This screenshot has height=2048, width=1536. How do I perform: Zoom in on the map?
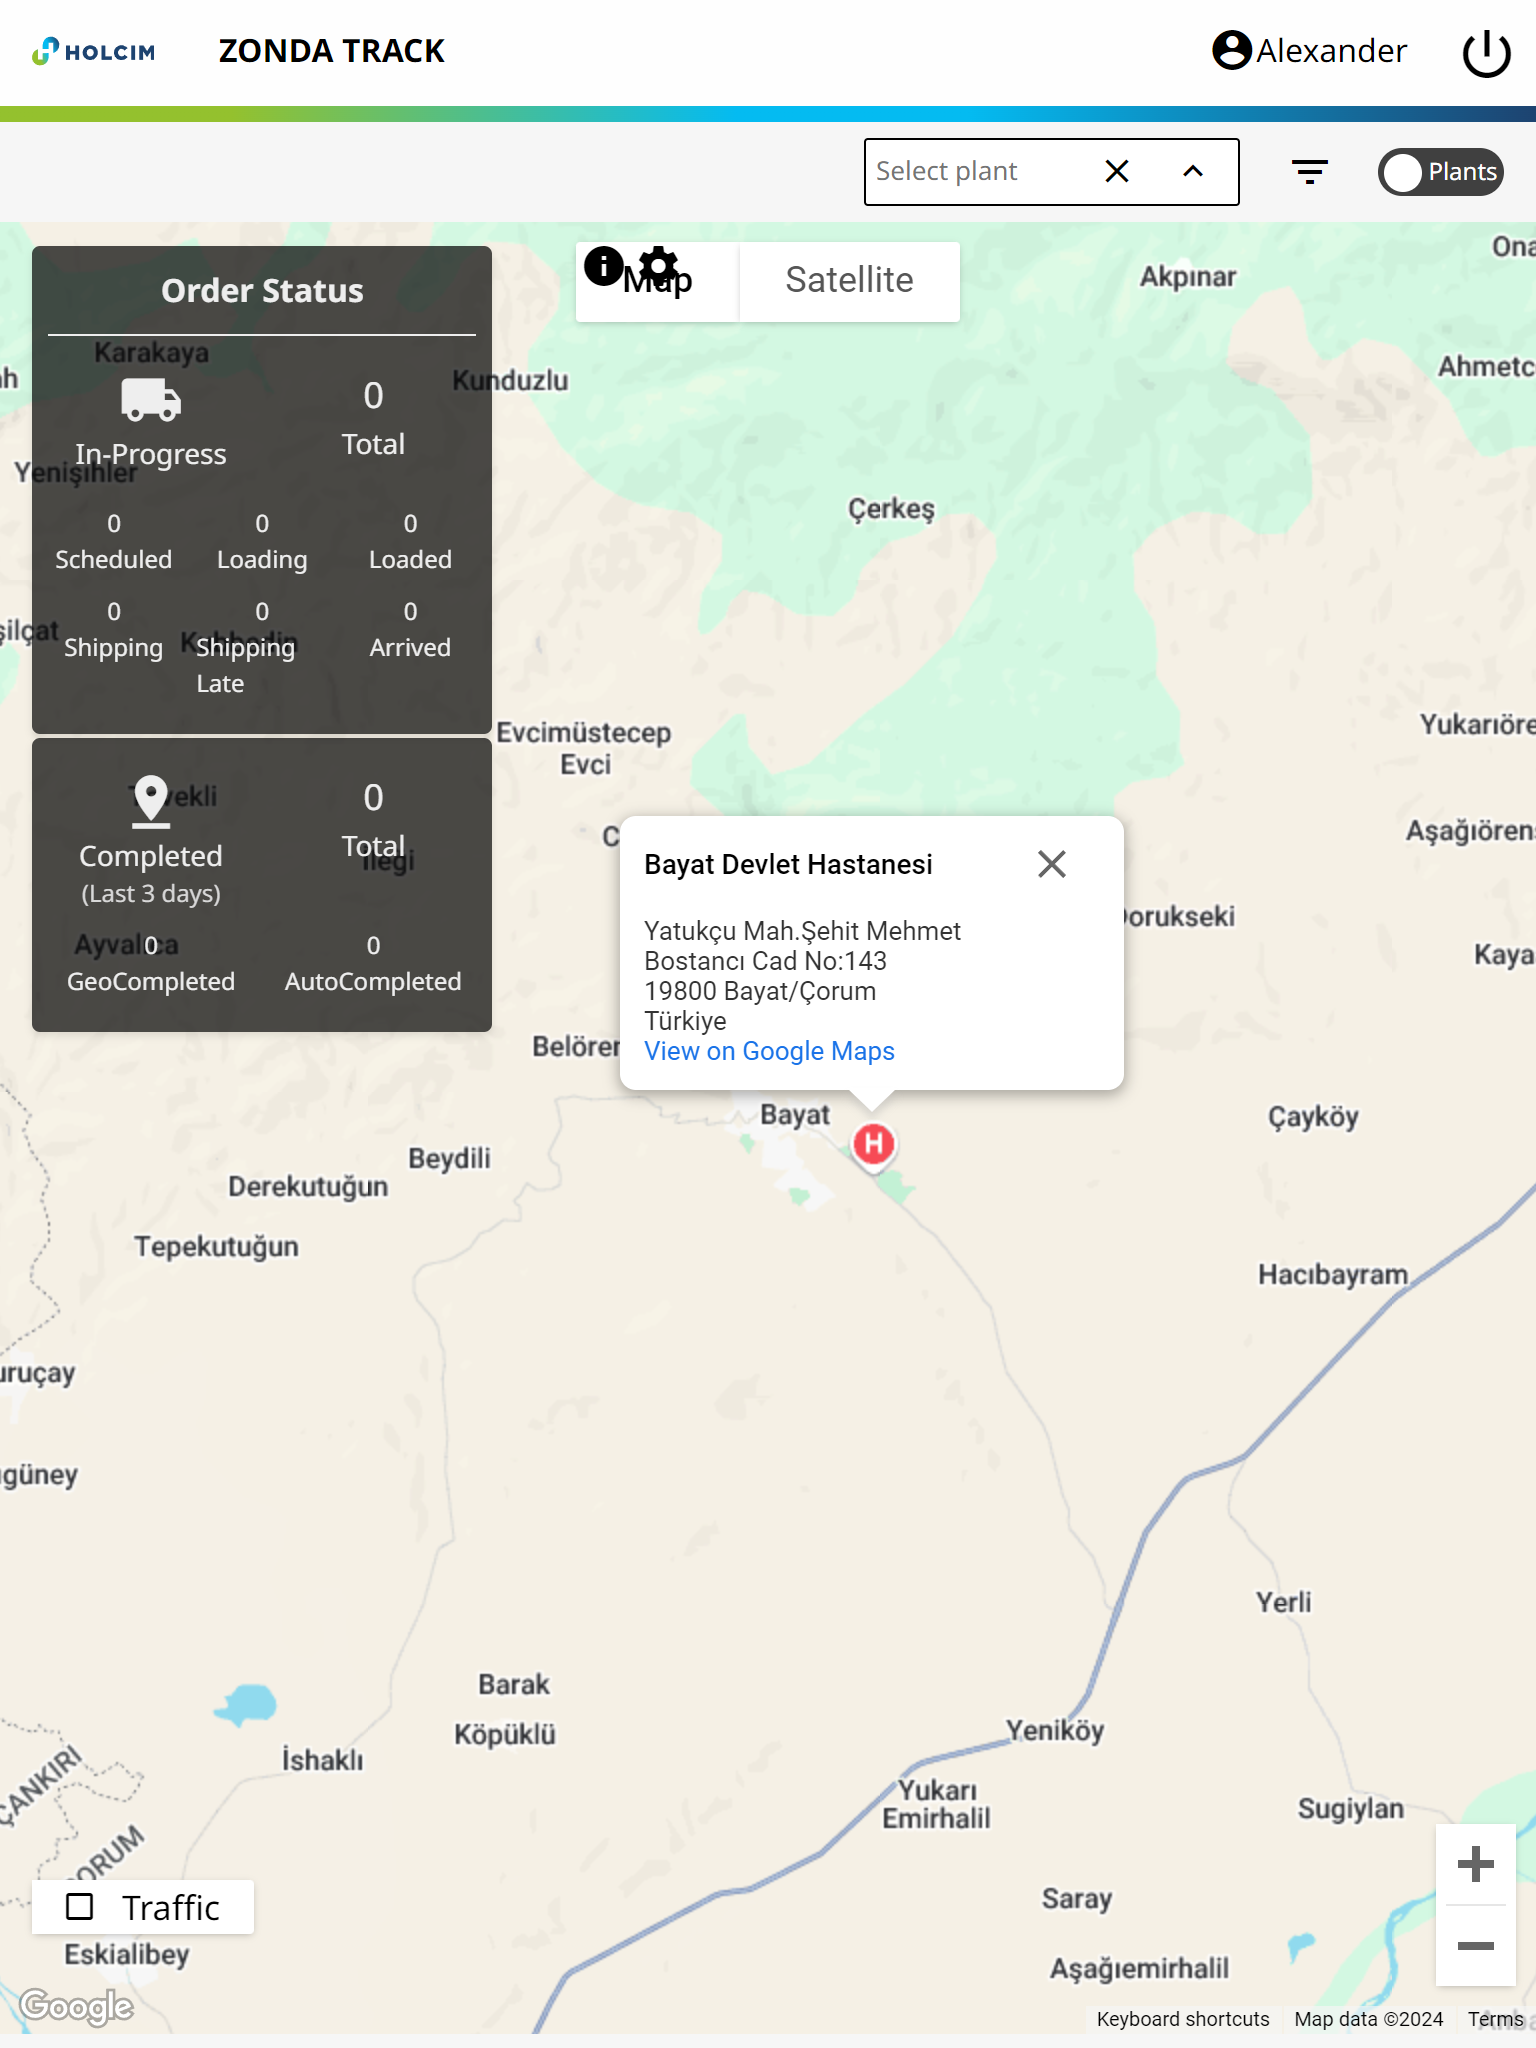(x=1475, y=1864)
